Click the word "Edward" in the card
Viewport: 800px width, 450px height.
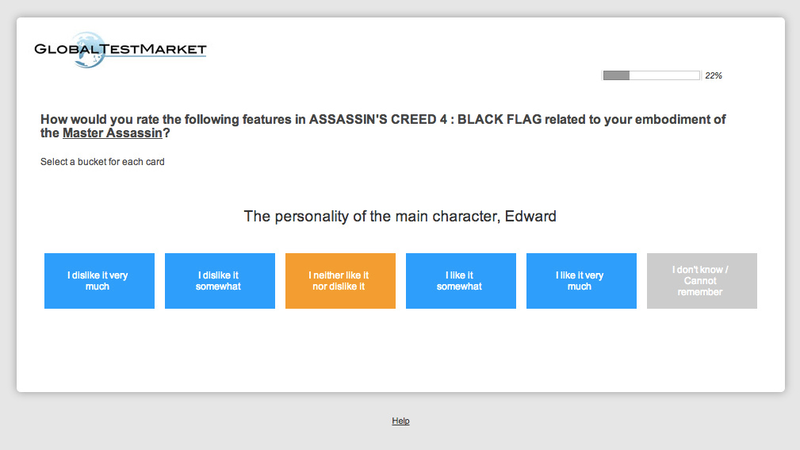tap(531, 216)
